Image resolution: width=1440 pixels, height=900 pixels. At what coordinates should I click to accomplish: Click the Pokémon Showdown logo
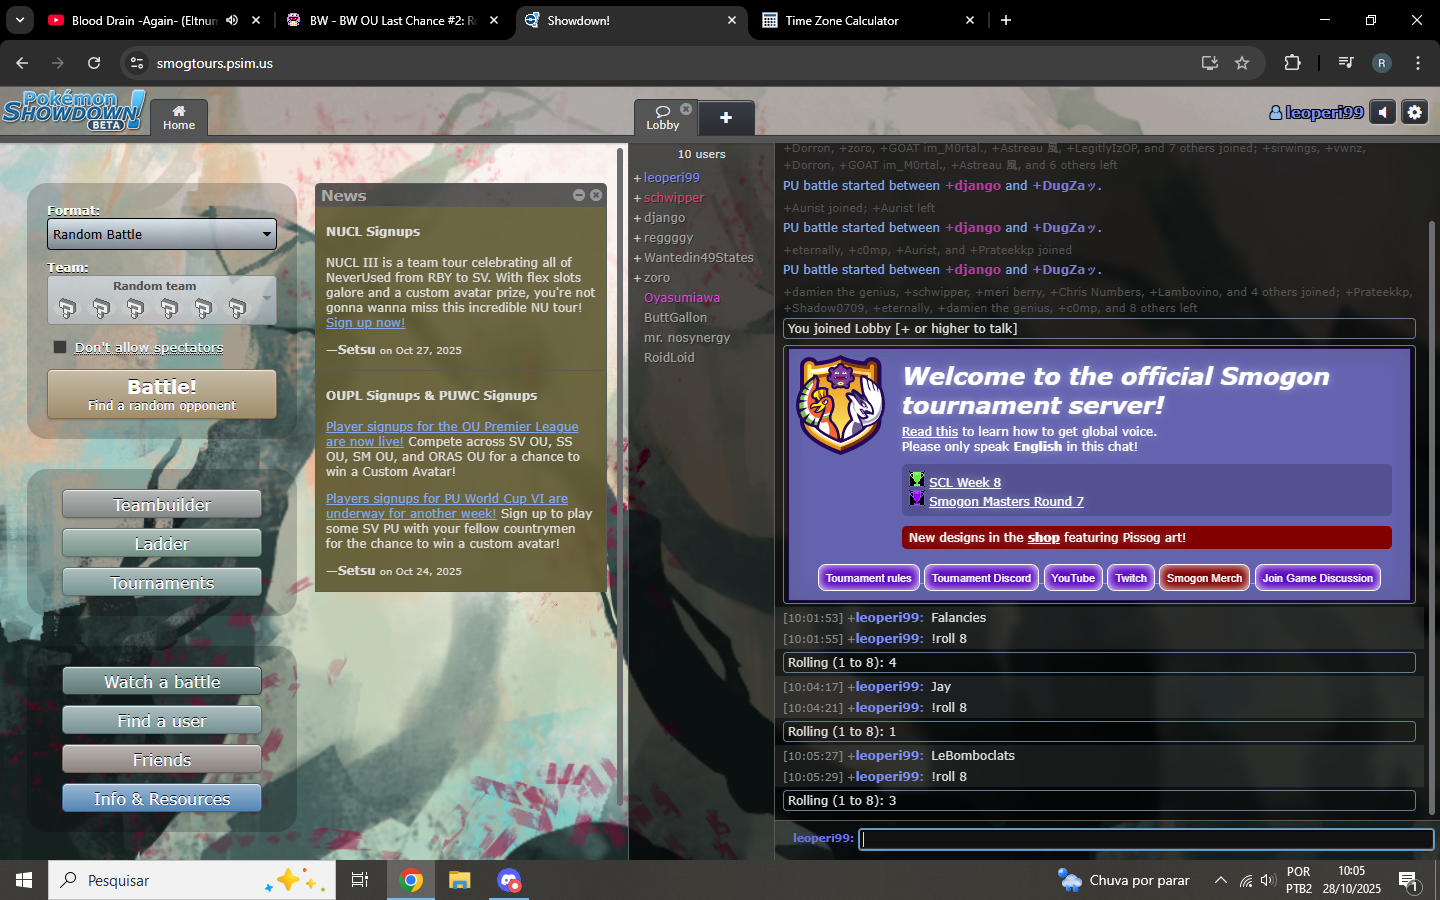(x=74, y=110)
